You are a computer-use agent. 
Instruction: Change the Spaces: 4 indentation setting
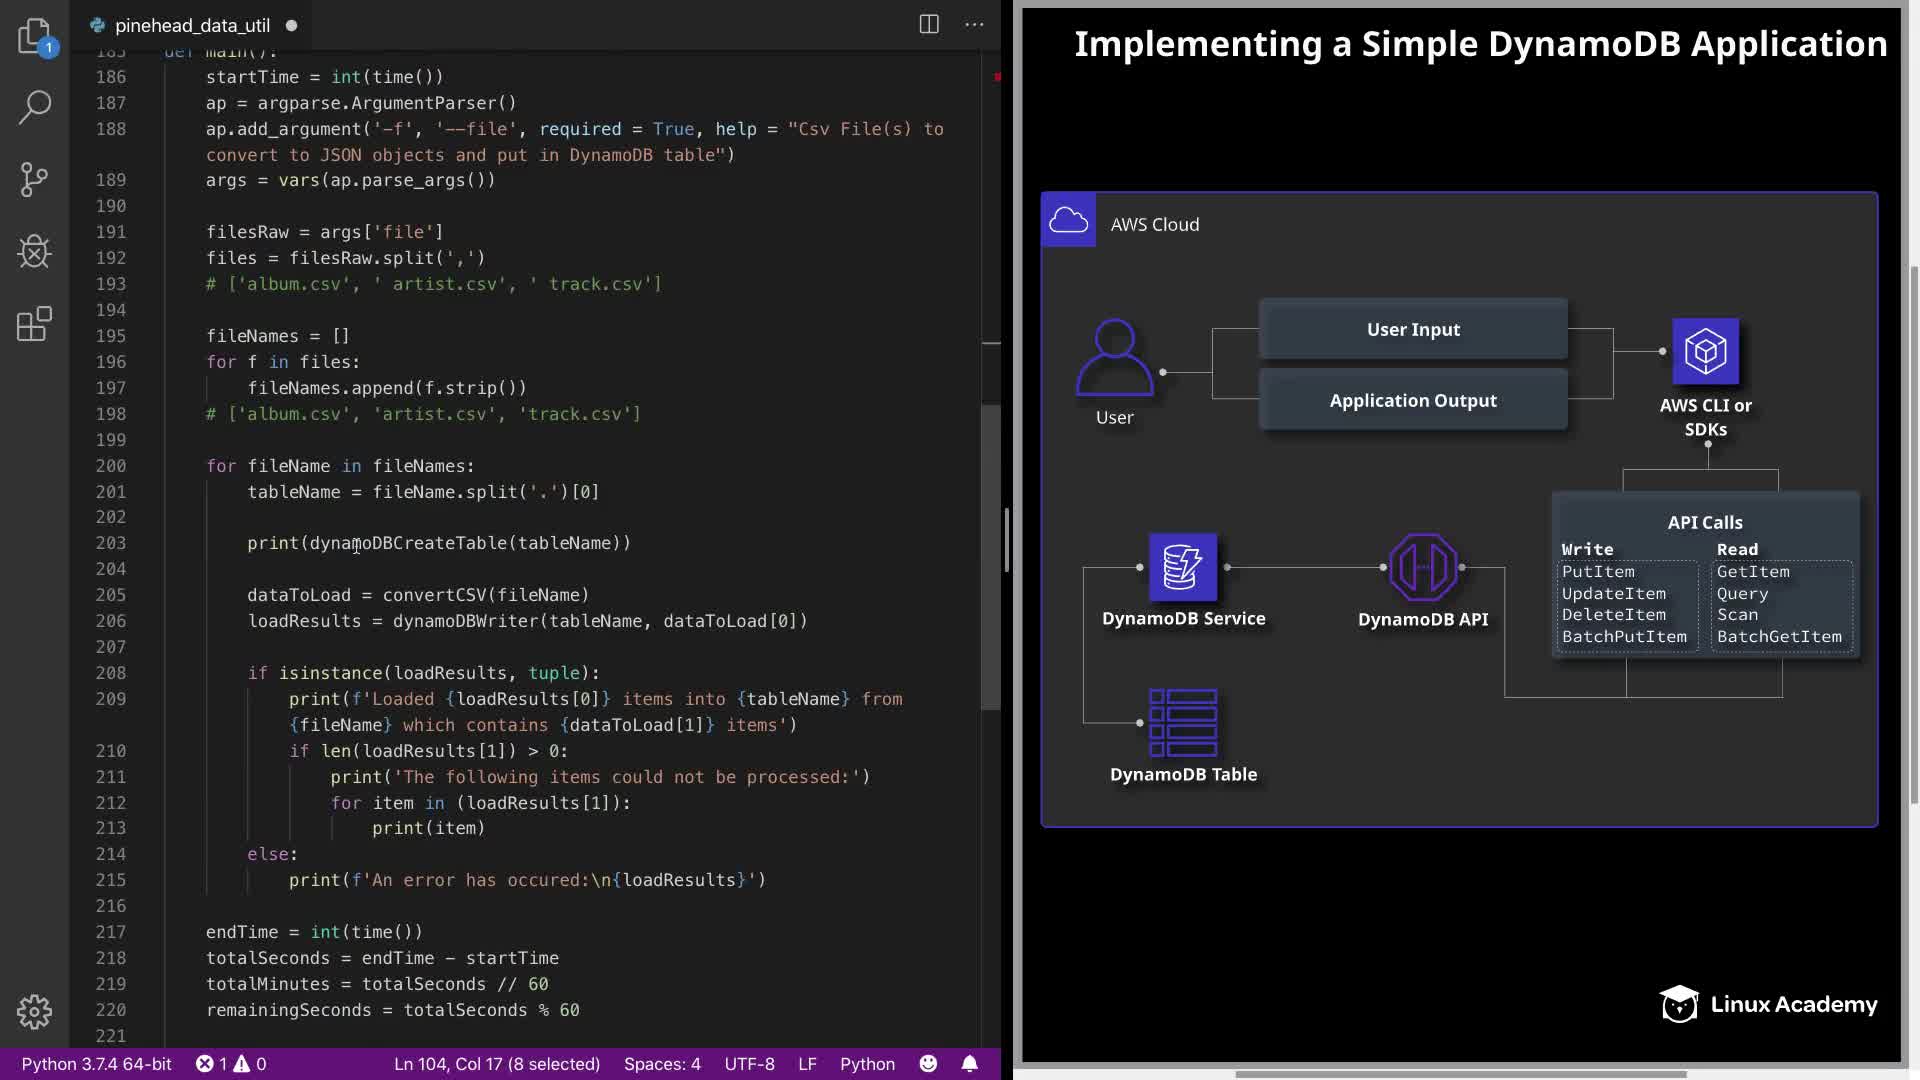(662, 1064)
